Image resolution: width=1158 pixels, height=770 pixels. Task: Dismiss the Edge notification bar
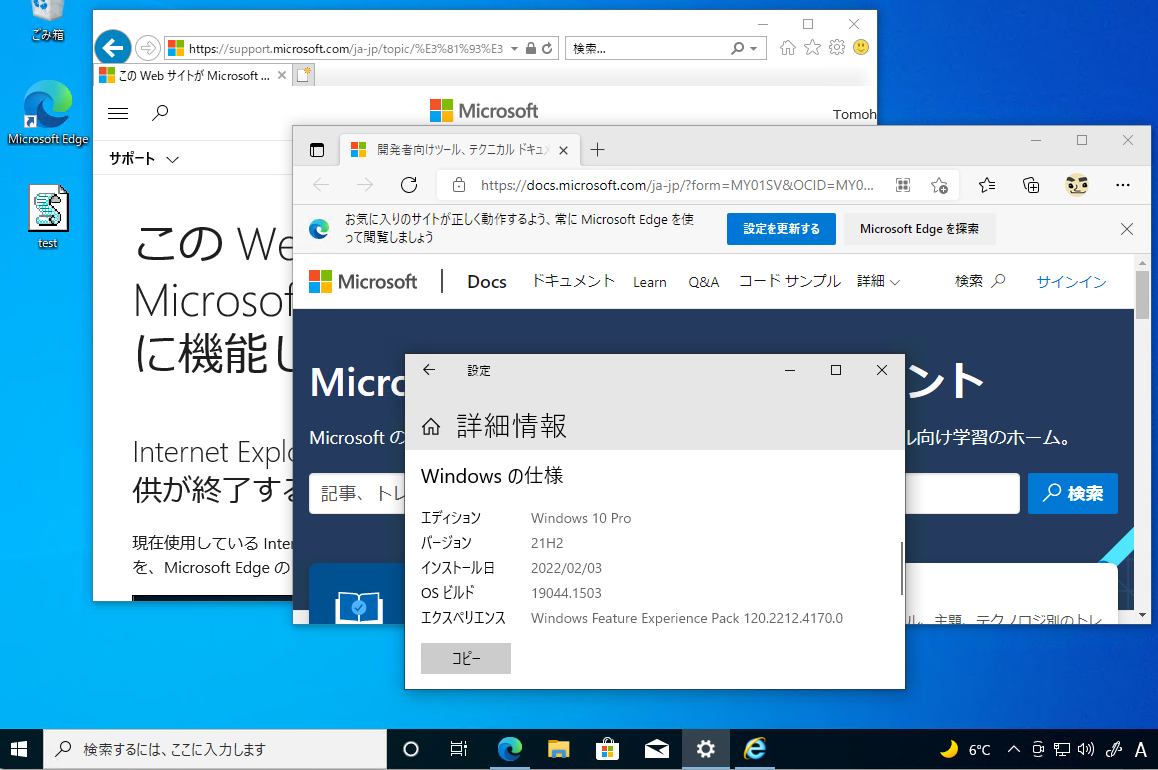tap(1126, 229)
